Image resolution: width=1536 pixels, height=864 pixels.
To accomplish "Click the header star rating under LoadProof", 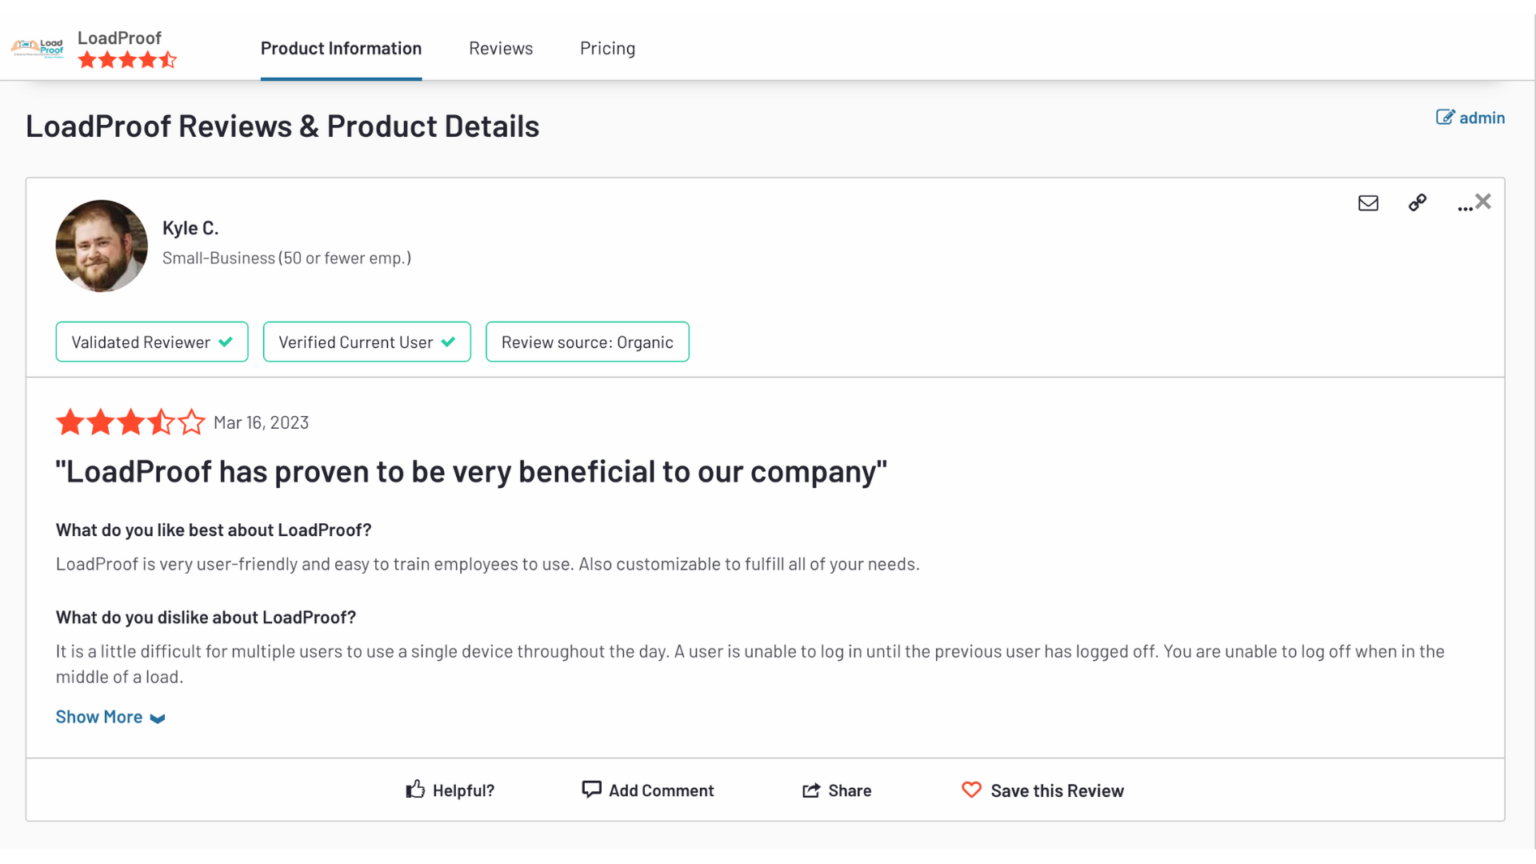I will point(128,60).
